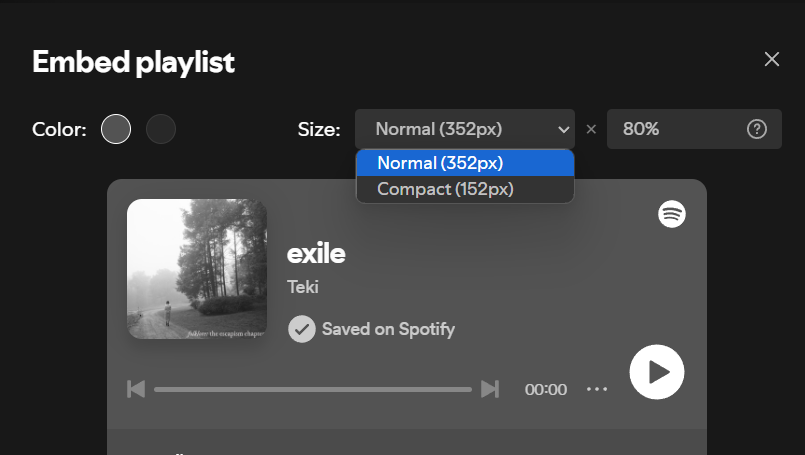Click the exile album cover thumbnail
This screenshot has height=455, width=805.
coord(197,269)
